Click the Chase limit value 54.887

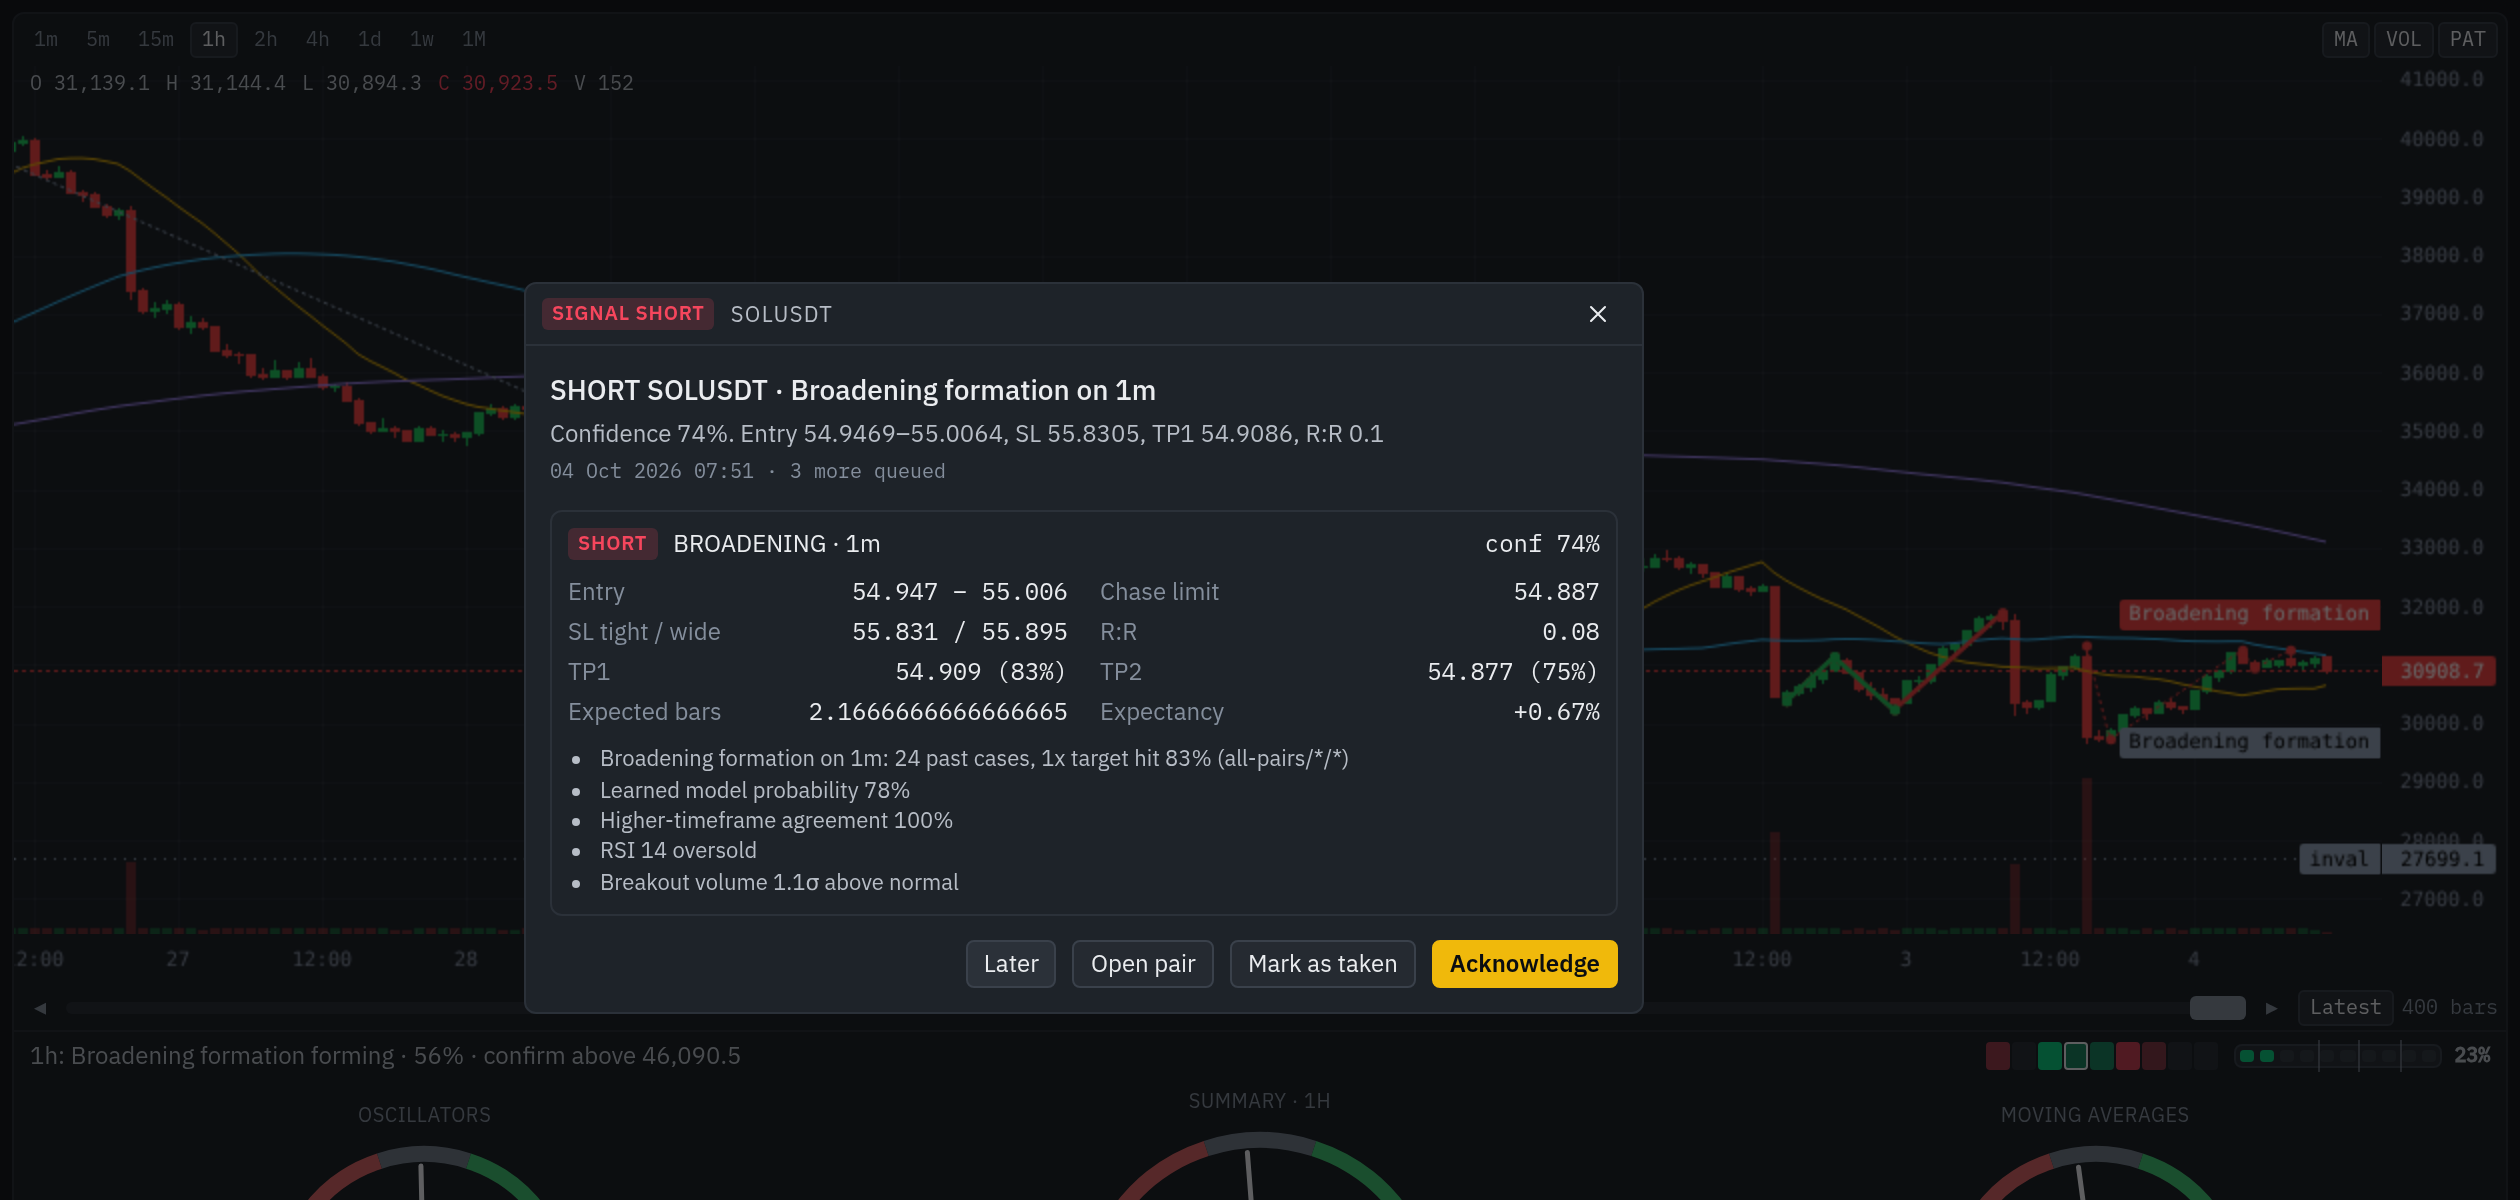[x=1556, y=592]
